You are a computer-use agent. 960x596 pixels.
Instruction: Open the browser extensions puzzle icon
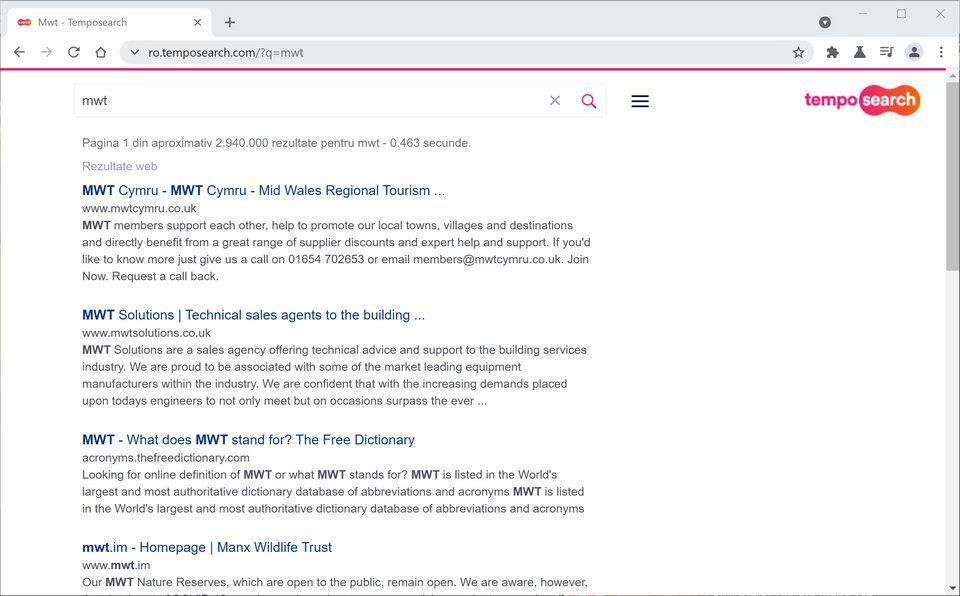point(832,52)
